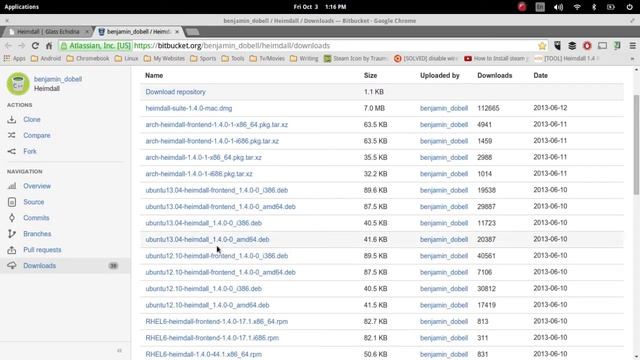Image resolution: width=640 pixels, height=360 pixels.
Task: Click the layers stack extension icon
Action: point(572,46)
